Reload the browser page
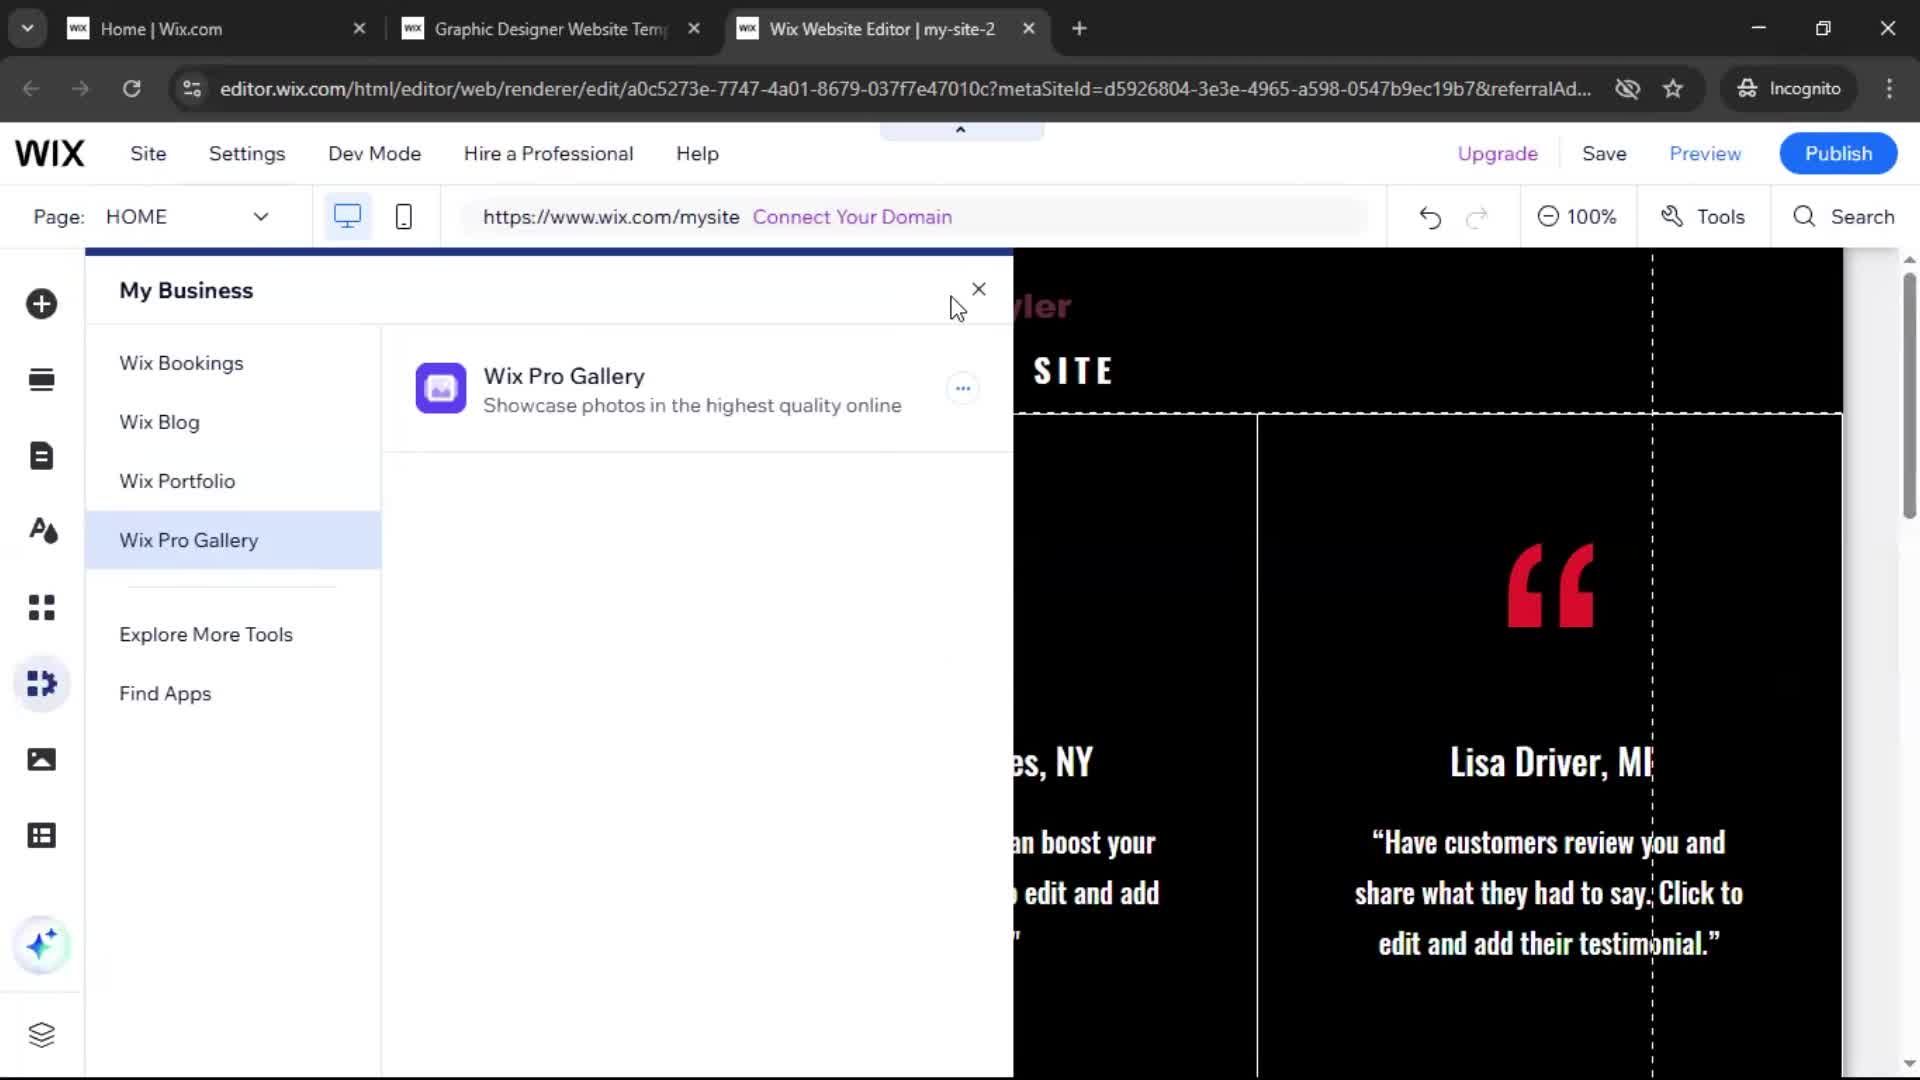This screenshot has height=1080, width=1920. (131, 89)
